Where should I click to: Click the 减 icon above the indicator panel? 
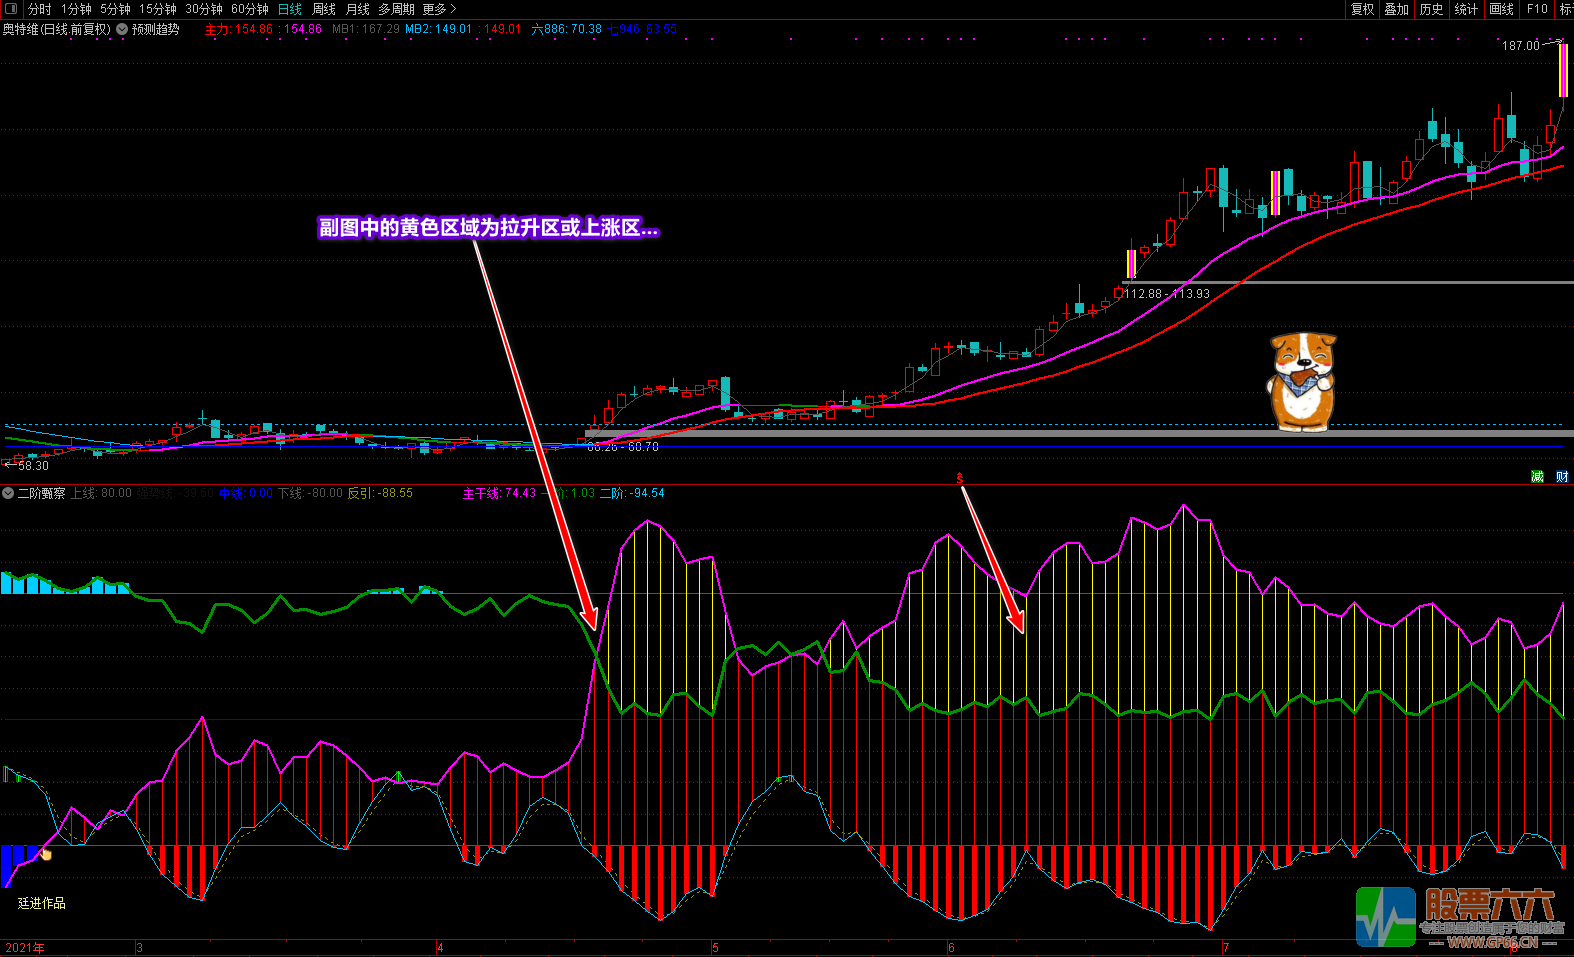[1537, 477]
